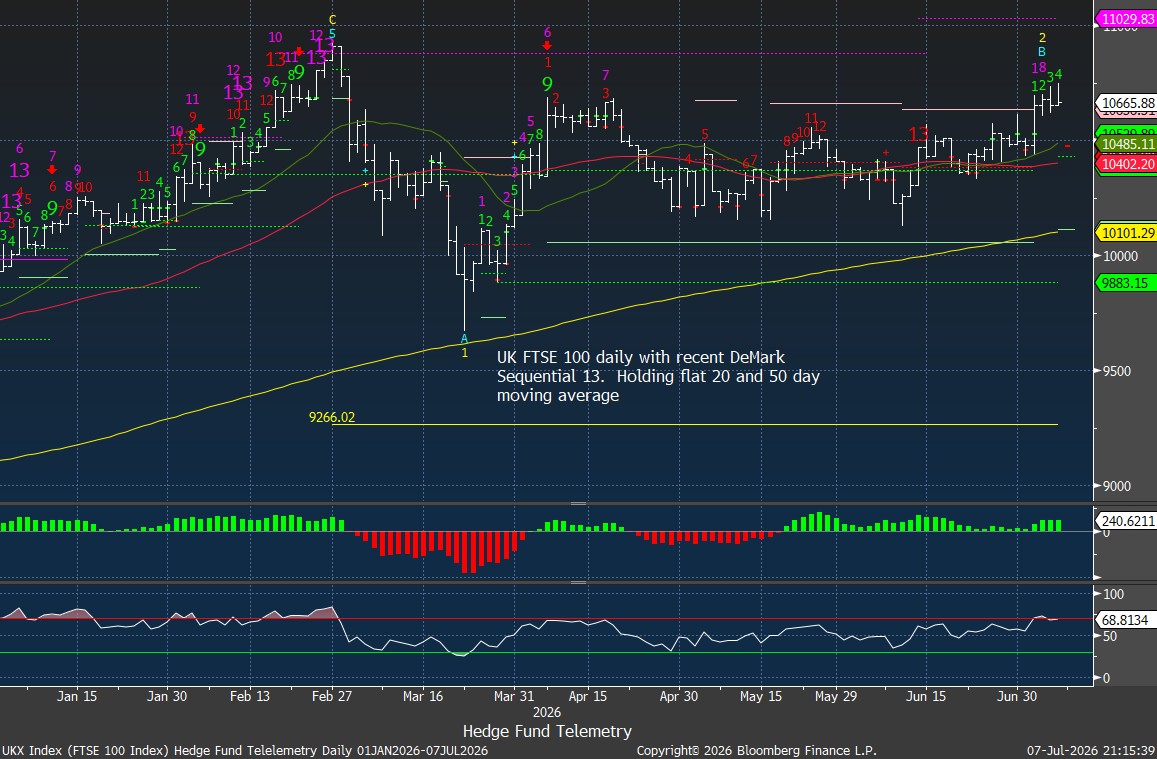Image resolution: width=1157 pixels, height=759 pixels.
Task: Select the Jan 30 date axis label
Action: coord(167,696)
